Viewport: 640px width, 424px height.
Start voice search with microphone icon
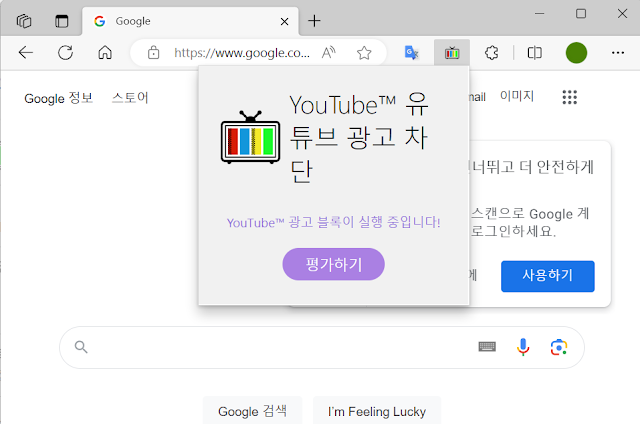[523, 347]
